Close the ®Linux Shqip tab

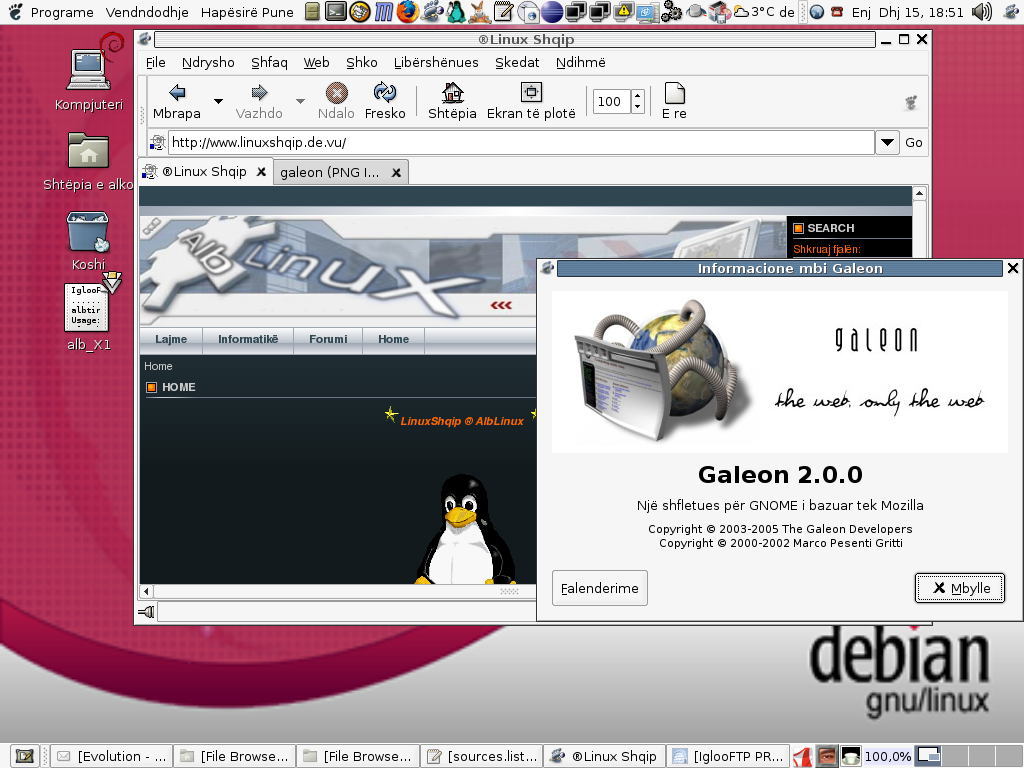tap(261, 172)
